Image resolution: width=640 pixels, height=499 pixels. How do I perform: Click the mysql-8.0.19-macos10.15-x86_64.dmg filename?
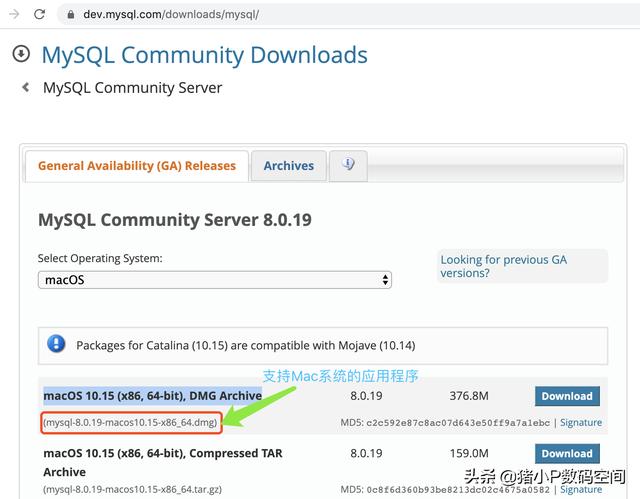(131, 422)
